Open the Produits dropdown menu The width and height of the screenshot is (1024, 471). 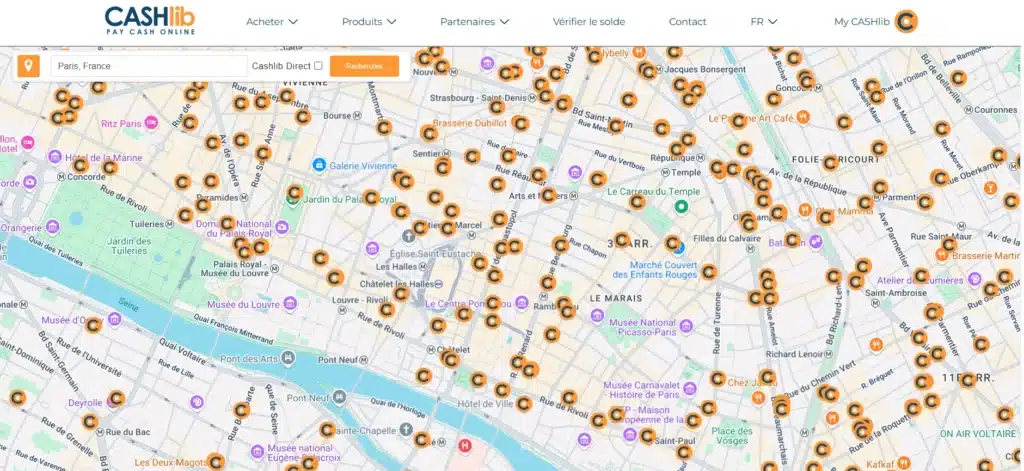click(369, 21)
